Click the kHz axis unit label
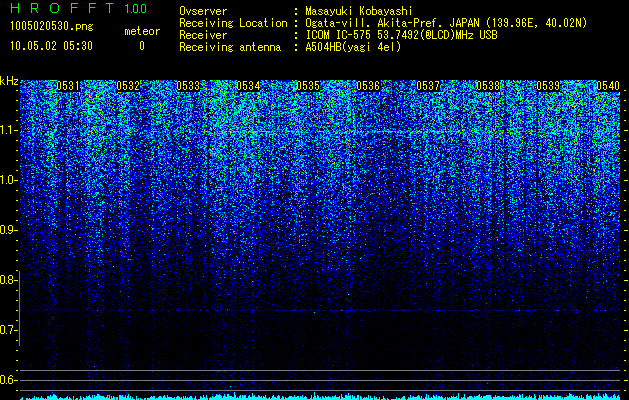The height and width of the screenshot is (400, 629). coord(9,81)
